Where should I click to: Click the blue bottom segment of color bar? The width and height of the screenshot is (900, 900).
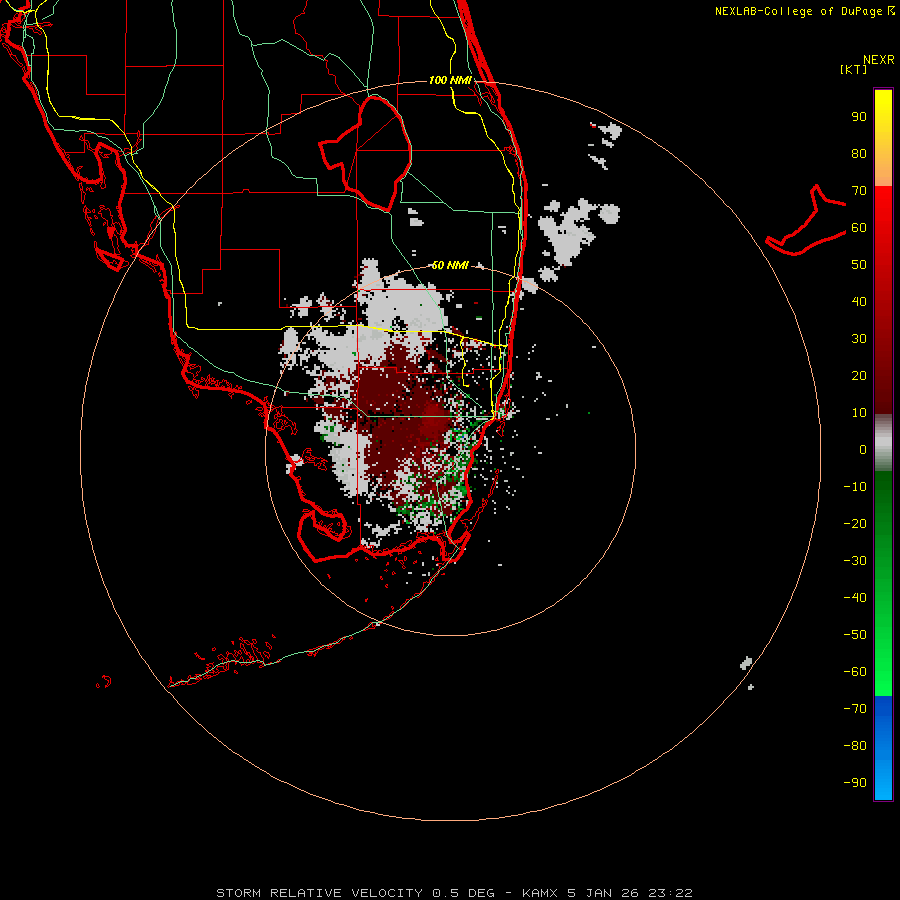pyautogui.click(x=883, y=748)
